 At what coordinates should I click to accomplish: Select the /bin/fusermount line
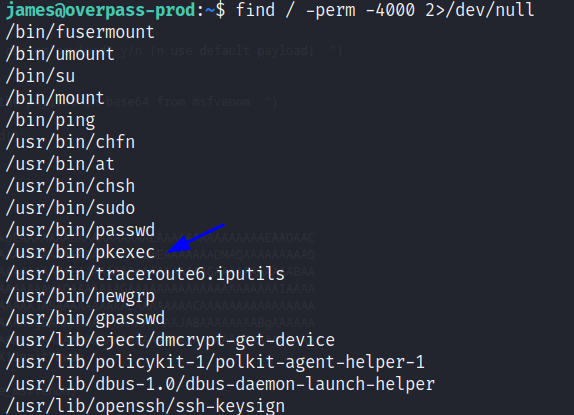[80, 32]
